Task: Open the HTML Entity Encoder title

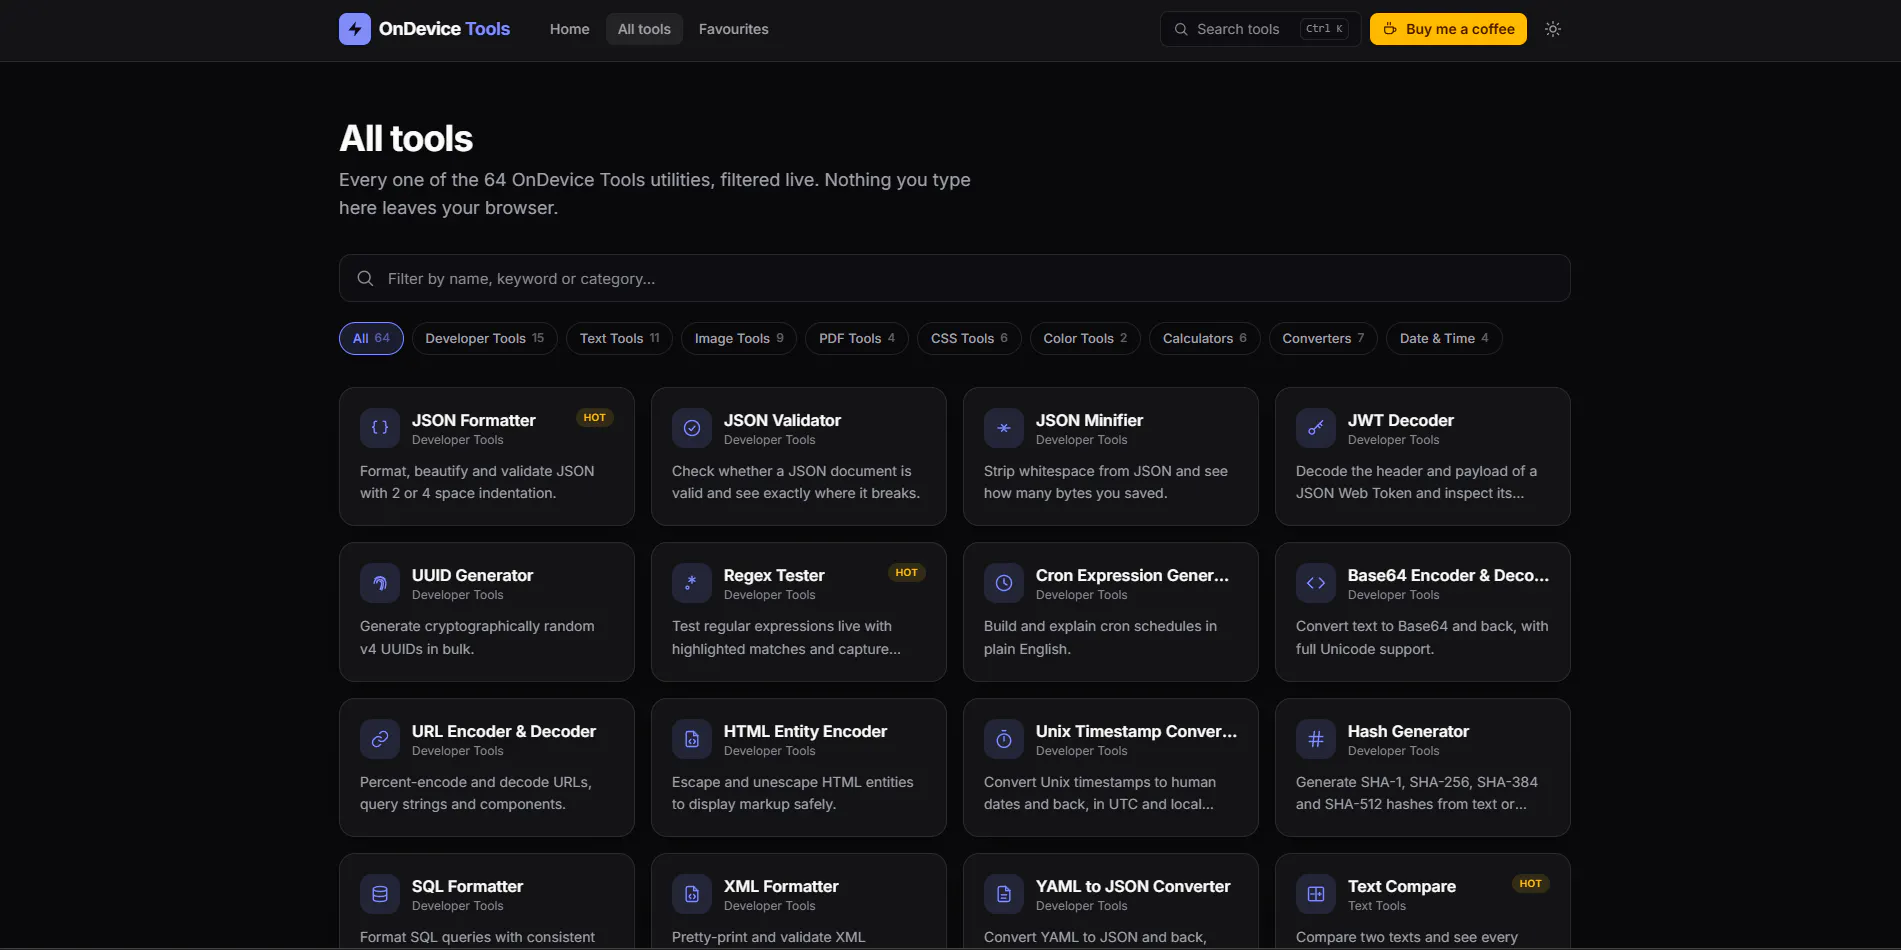Action: 805,731
